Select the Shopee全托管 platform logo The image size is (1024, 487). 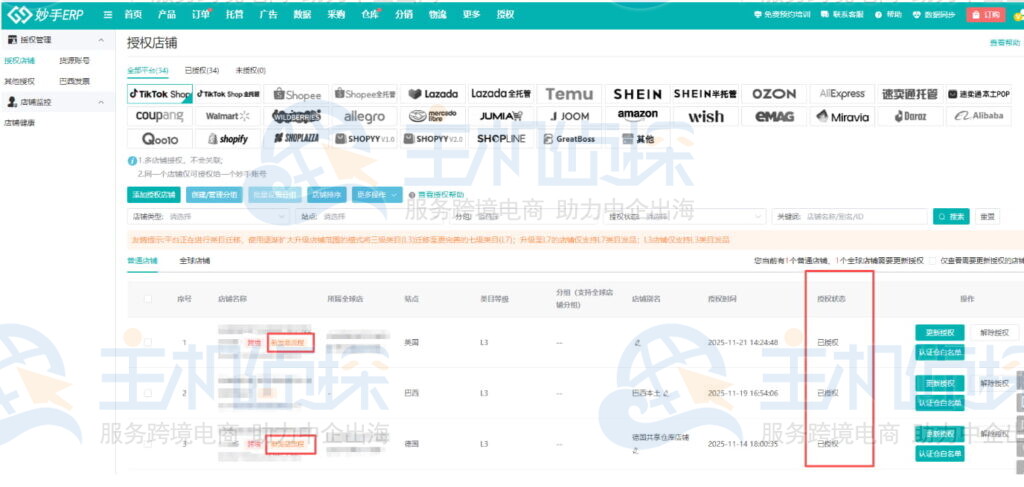tap(364, 94)
